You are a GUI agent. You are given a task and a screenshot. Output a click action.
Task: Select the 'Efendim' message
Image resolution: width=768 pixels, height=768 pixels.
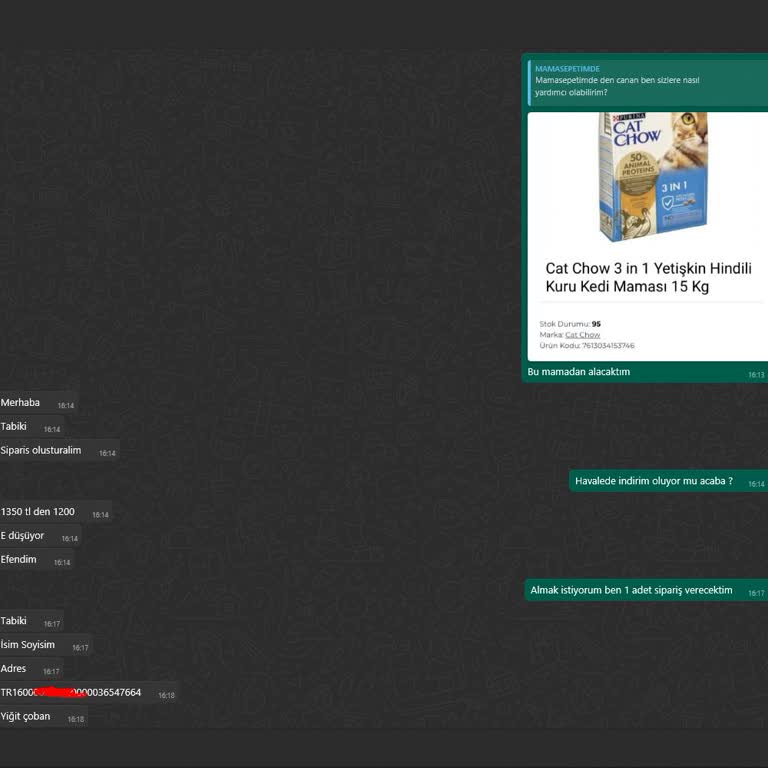point(37,560)
